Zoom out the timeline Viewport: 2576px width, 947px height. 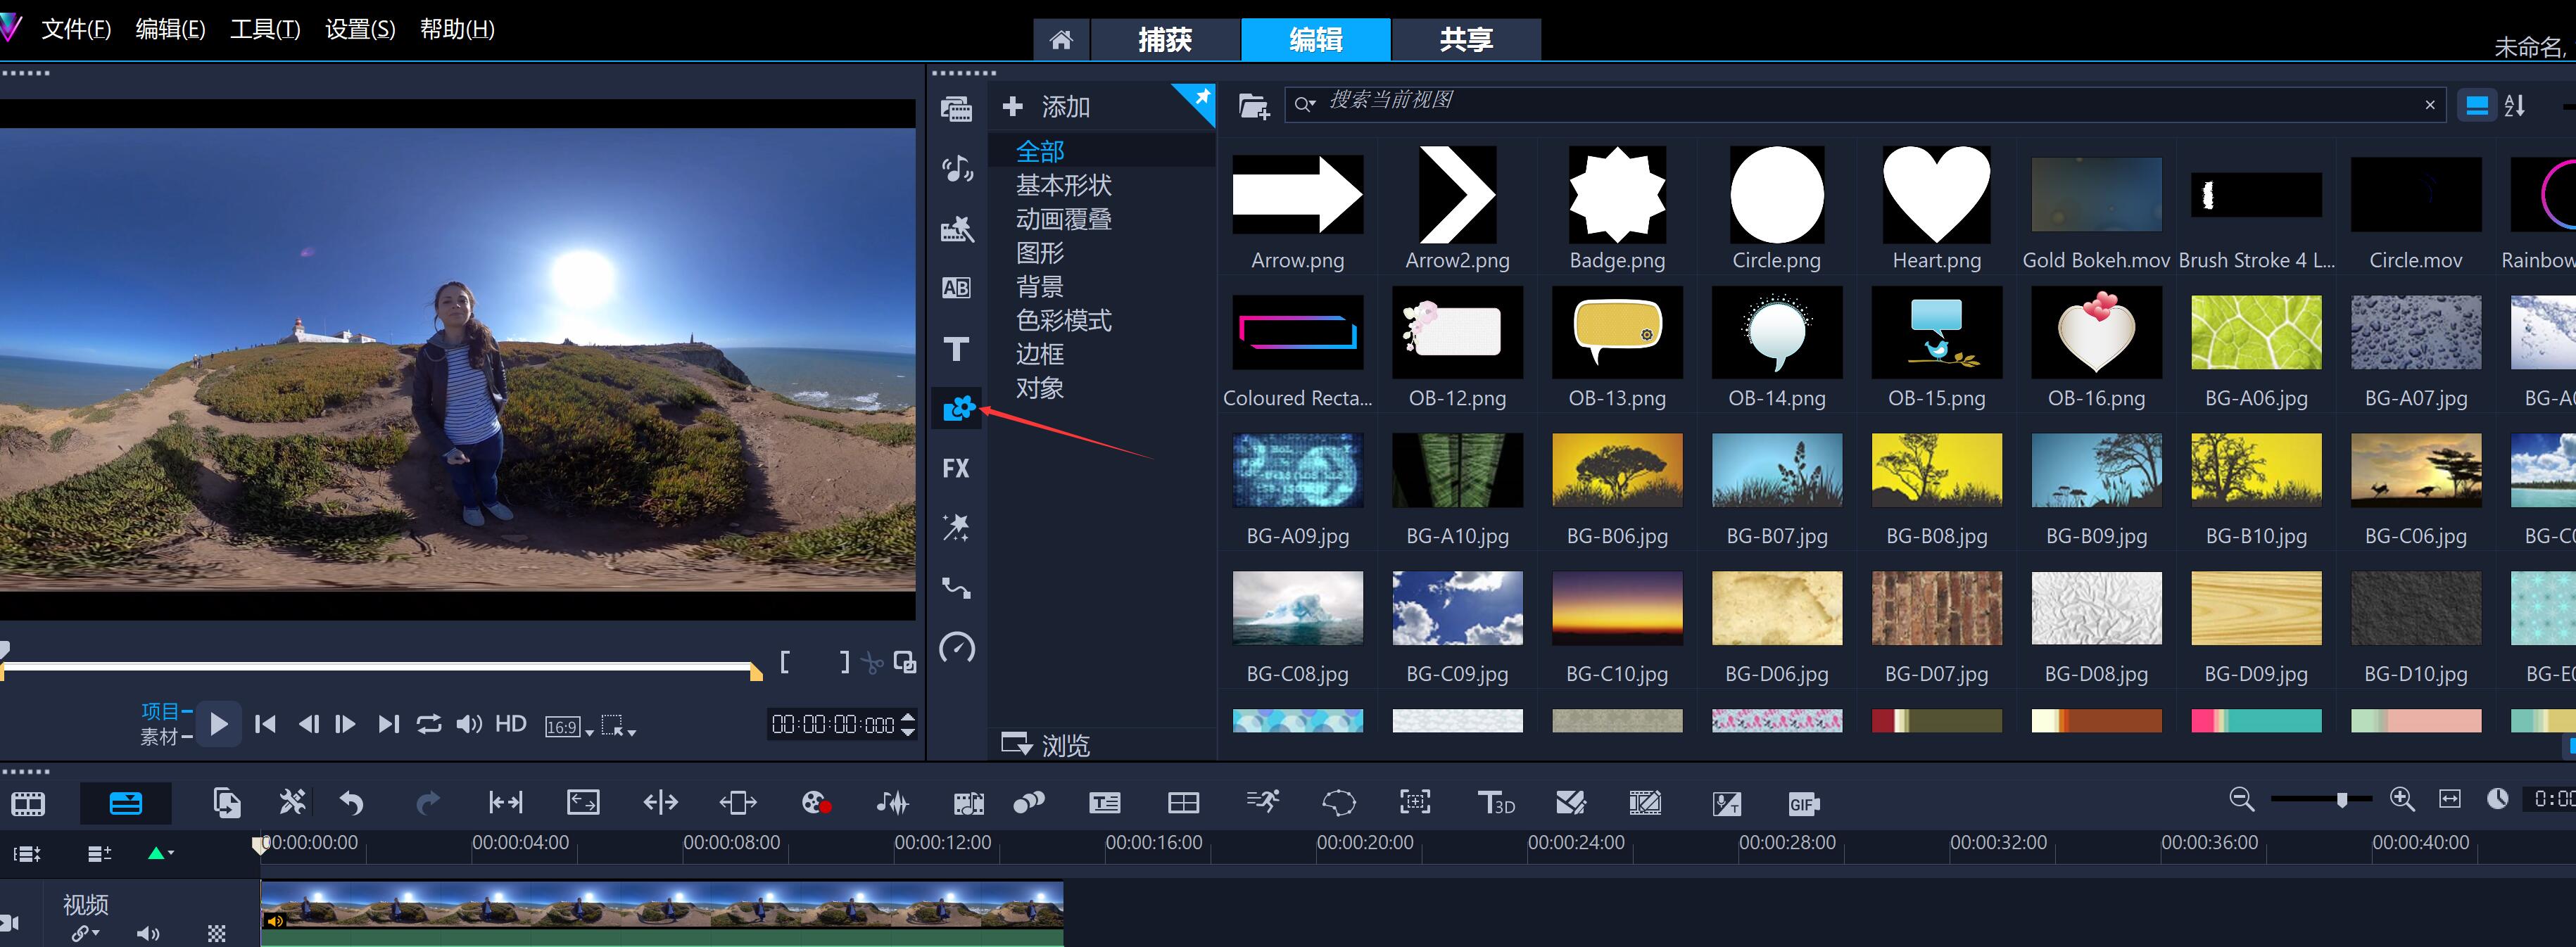(2241, 798)
